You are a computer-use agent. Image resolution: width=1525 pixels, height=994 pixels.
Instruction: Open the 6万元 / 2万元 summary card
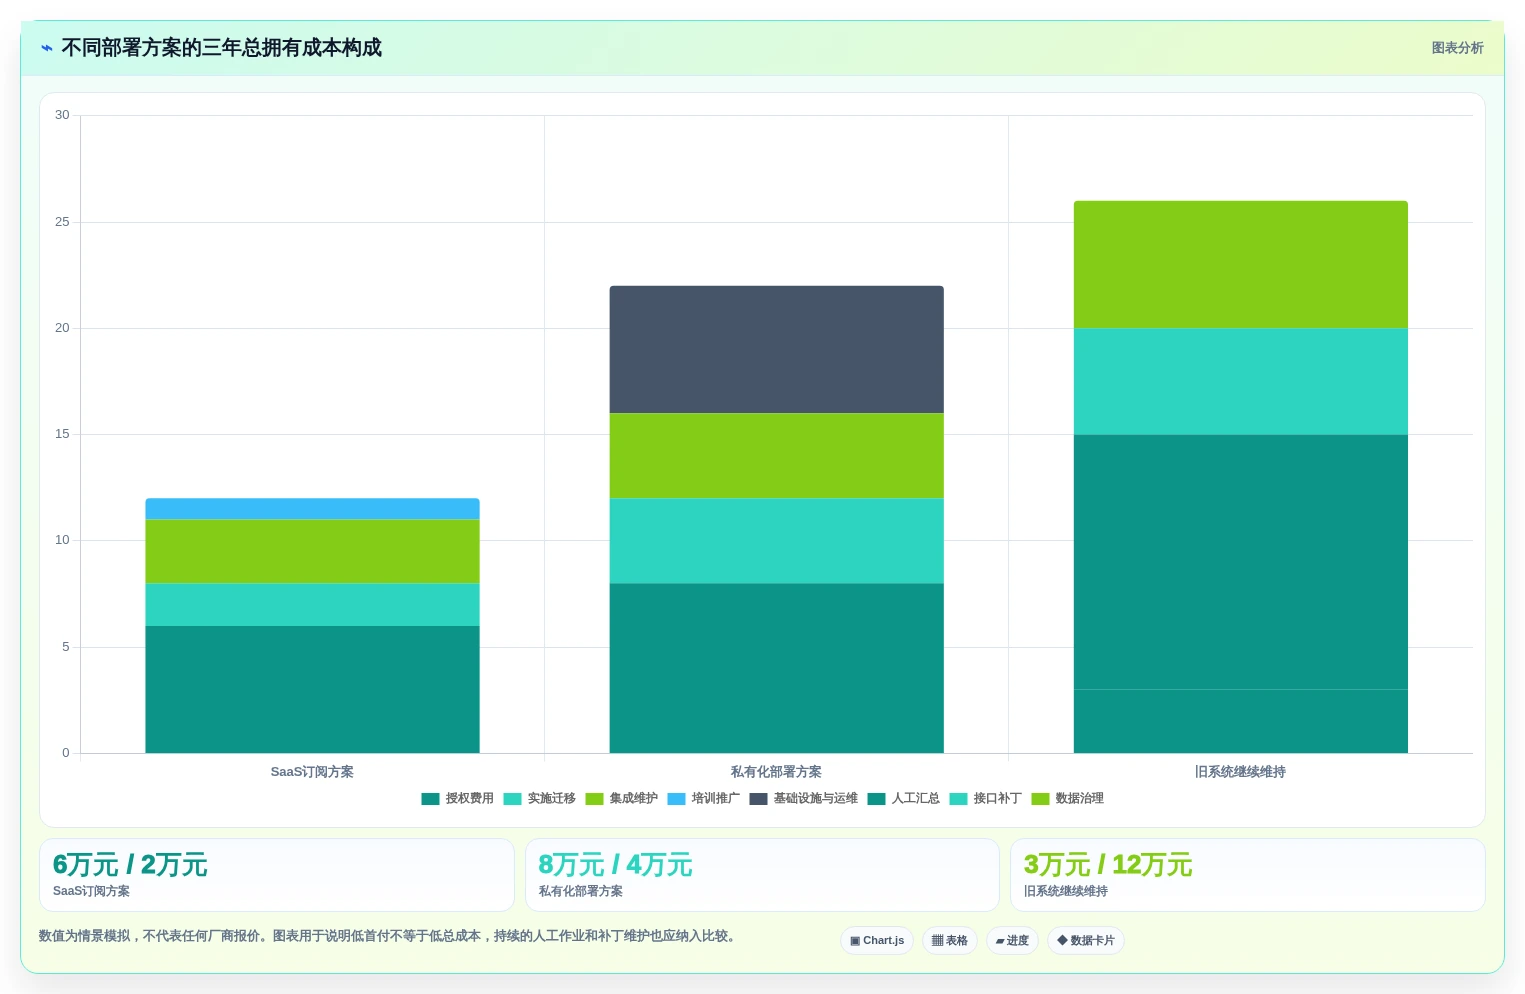pyautogui.click(x=277, y=875)
